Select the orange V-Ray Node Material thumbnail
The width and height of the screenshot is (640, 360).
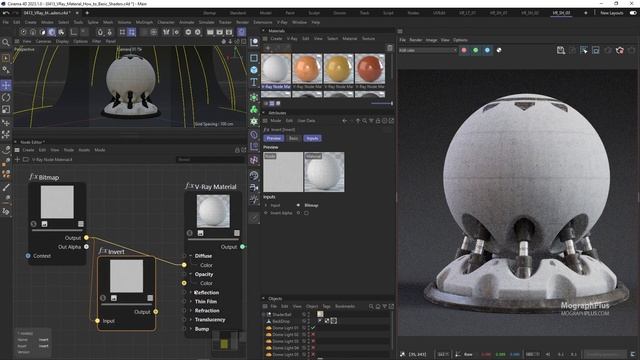tap(307, 69)
